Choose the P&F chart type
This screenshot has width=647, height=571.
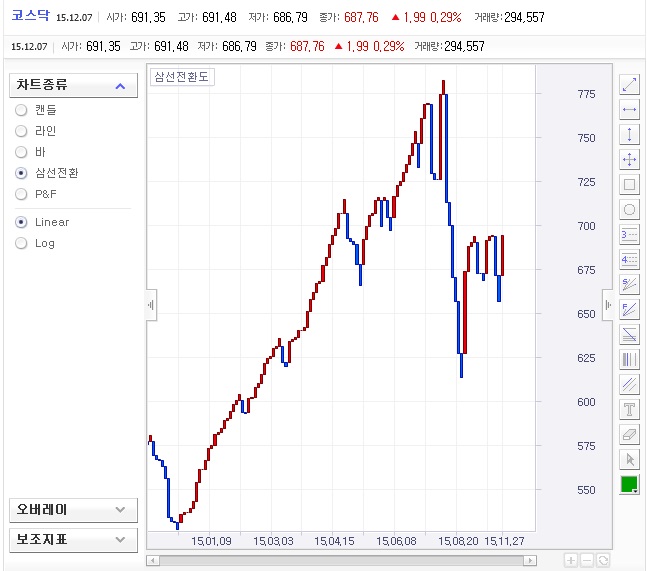click(x=22, y=194)
